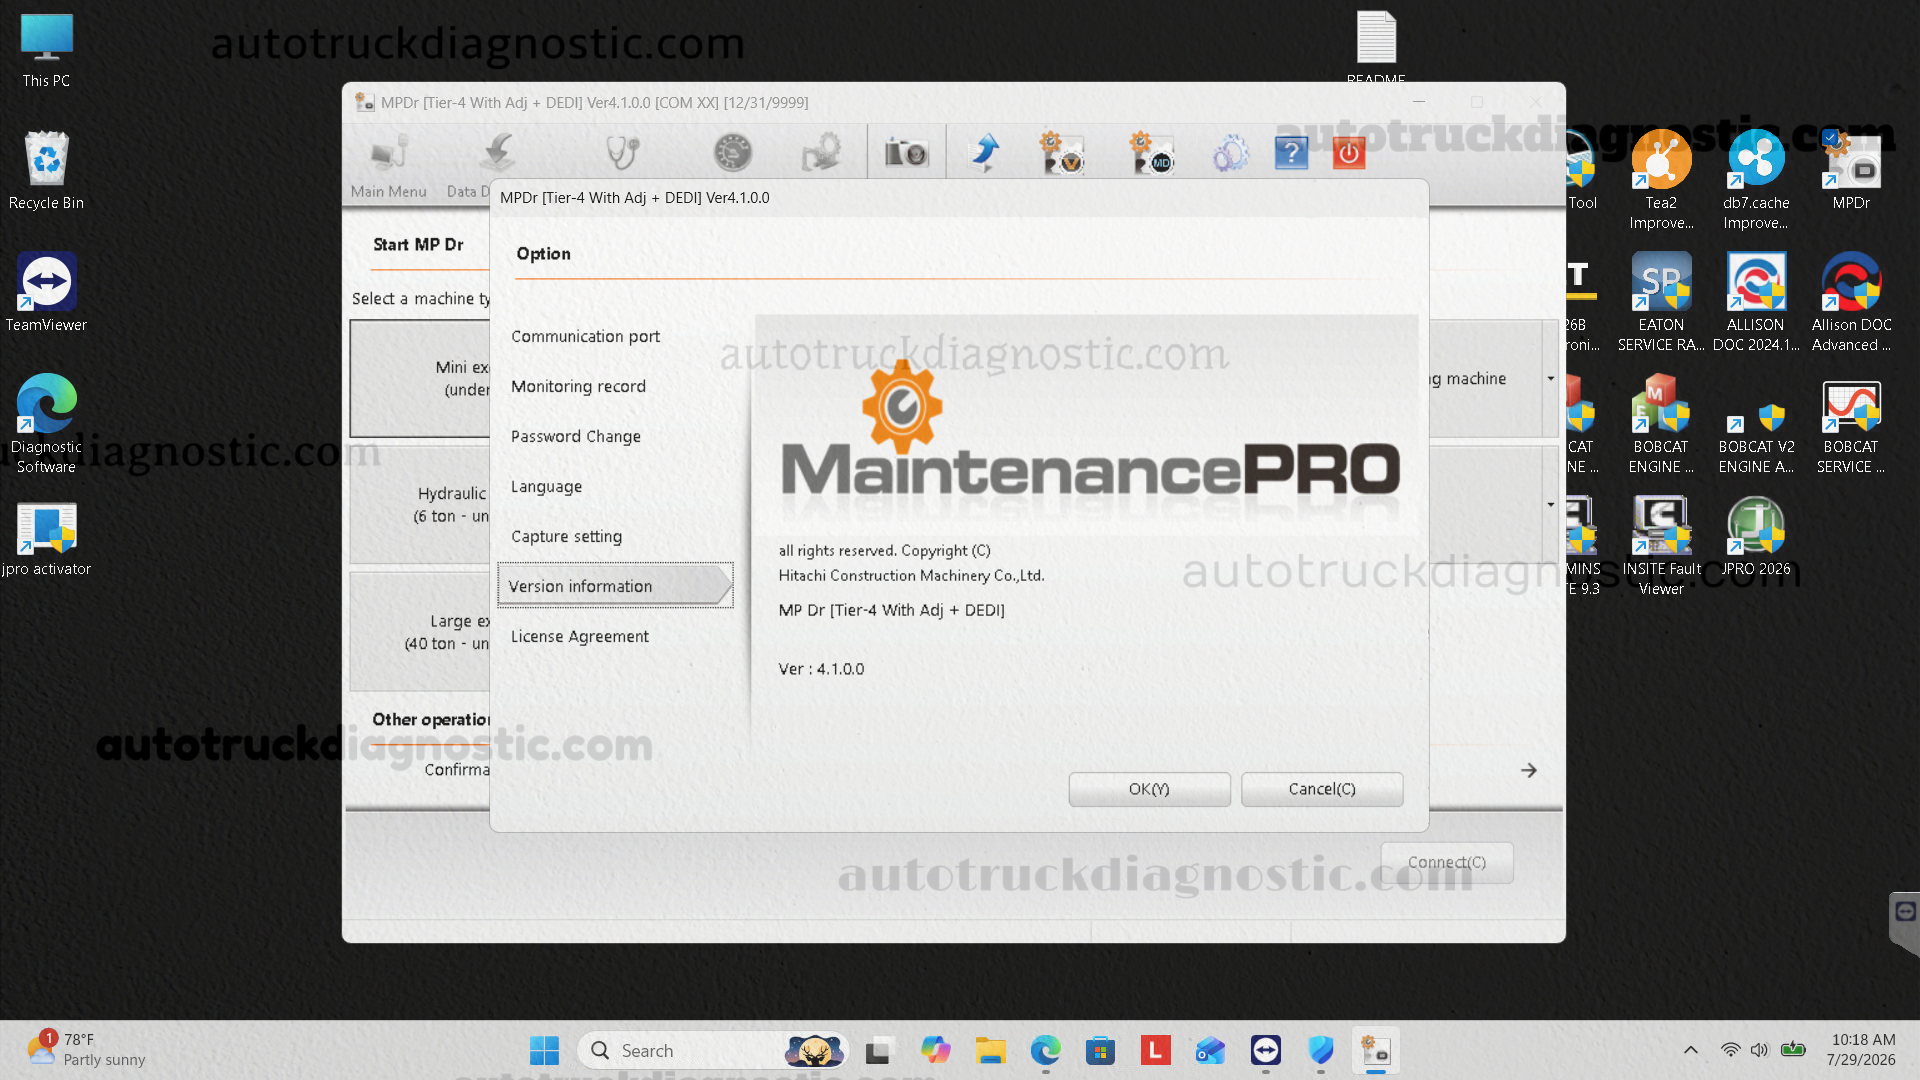Screen dimensions: 1920x1080
Task: Open EATON SERVICE RA shortcut
Action: [1661, 303]
